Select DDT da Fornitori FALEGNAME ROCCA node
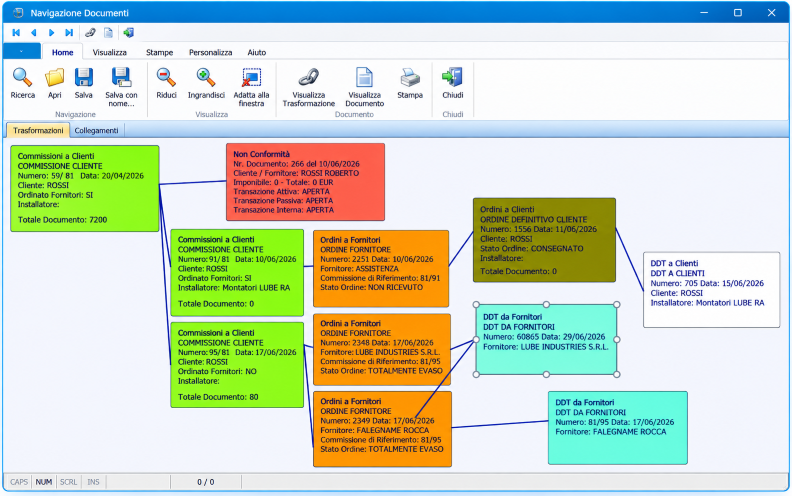The width and height of the screenshot is (792, 496). (618, 428)
